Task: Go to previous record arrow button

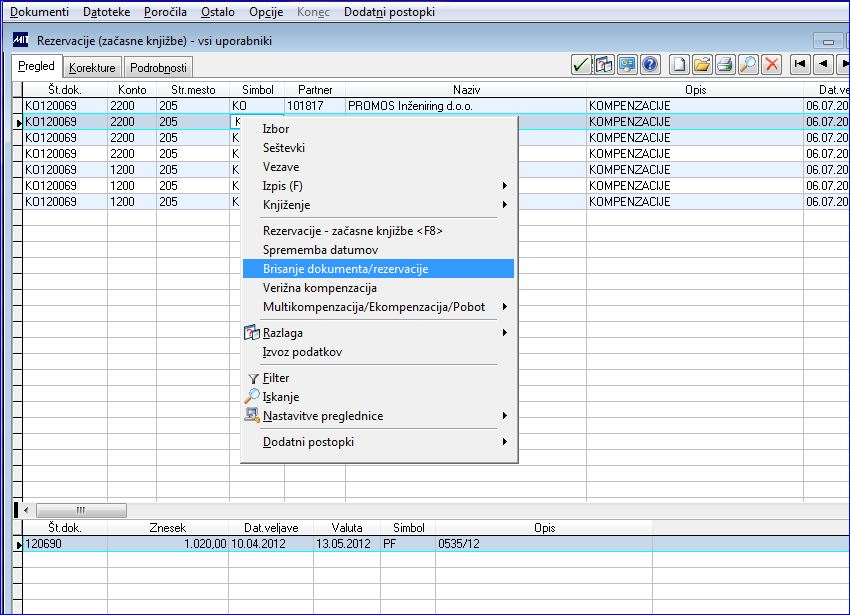Action: (x=823, y=65)
